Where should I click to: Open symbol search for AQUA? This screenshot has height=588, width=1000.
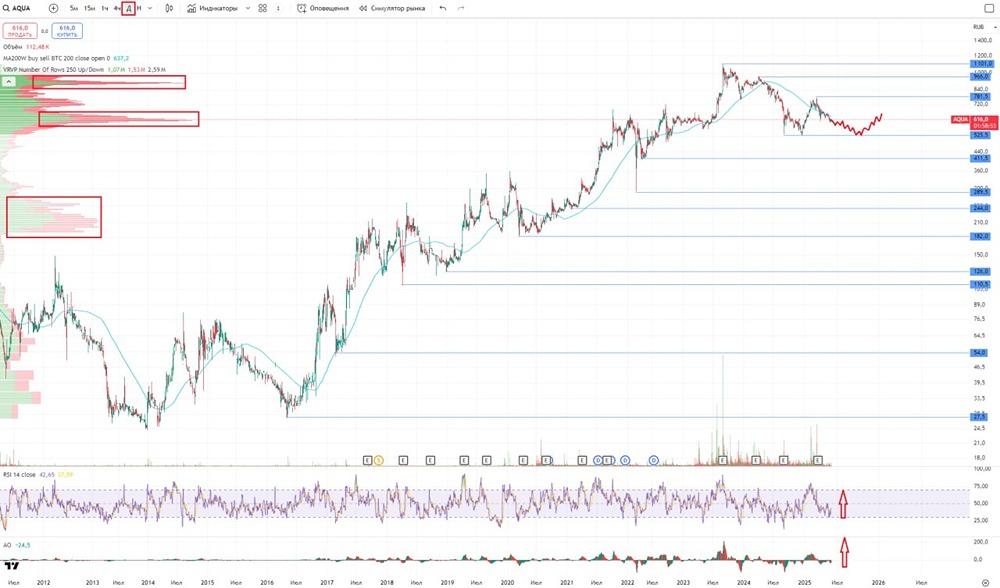(17, 8)
